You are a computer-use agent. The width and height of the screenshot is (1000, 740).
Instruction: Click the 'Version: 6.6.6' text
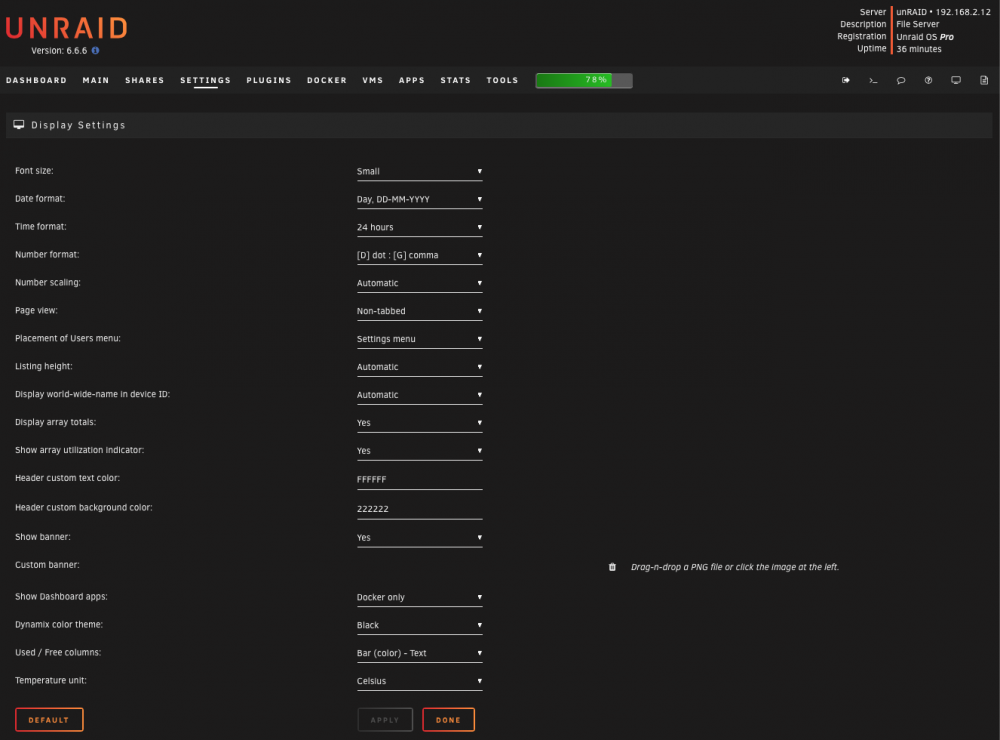[59, 50]
